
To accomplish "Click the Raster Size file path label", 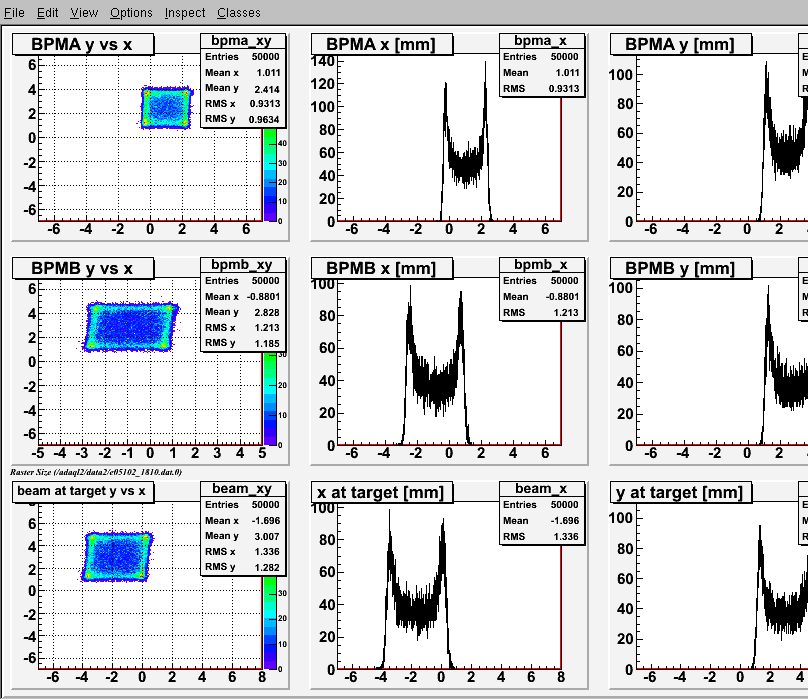I will click(x=96, y=472).
